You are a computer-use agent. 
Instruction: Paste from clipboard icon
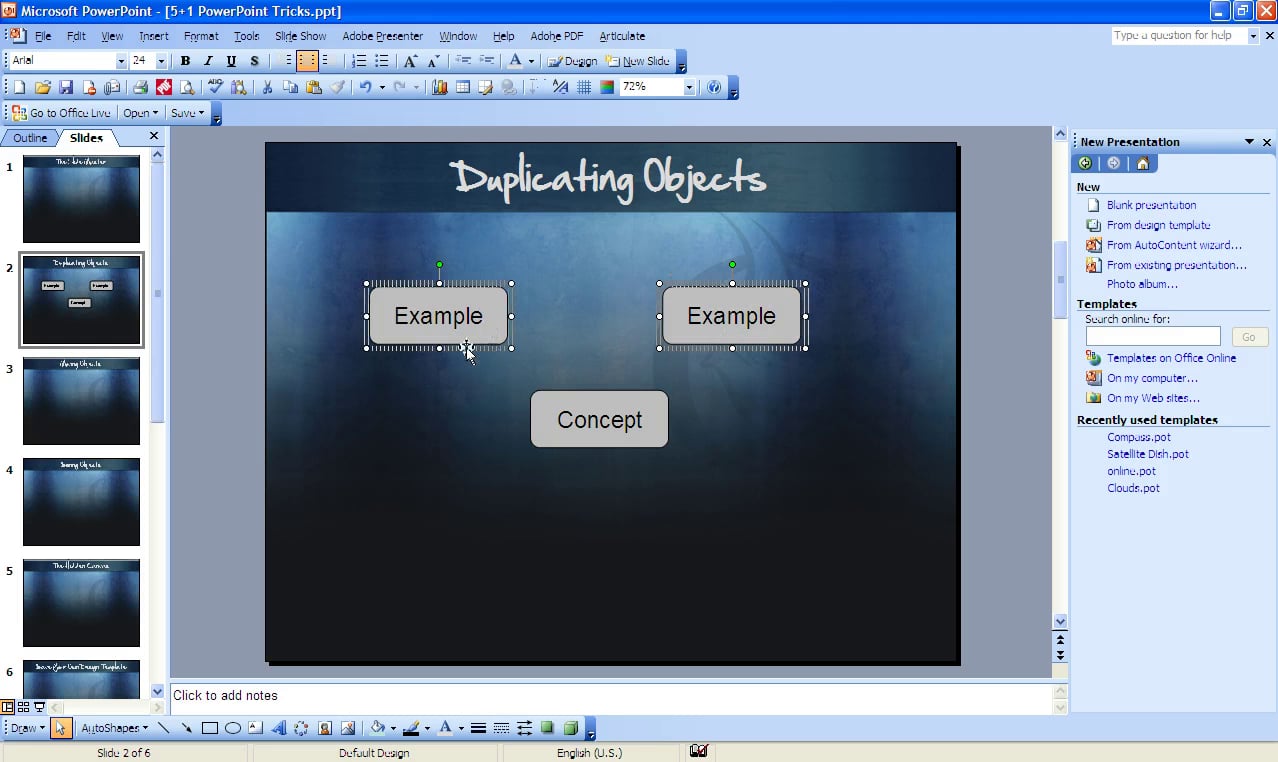tap(314, 88)
